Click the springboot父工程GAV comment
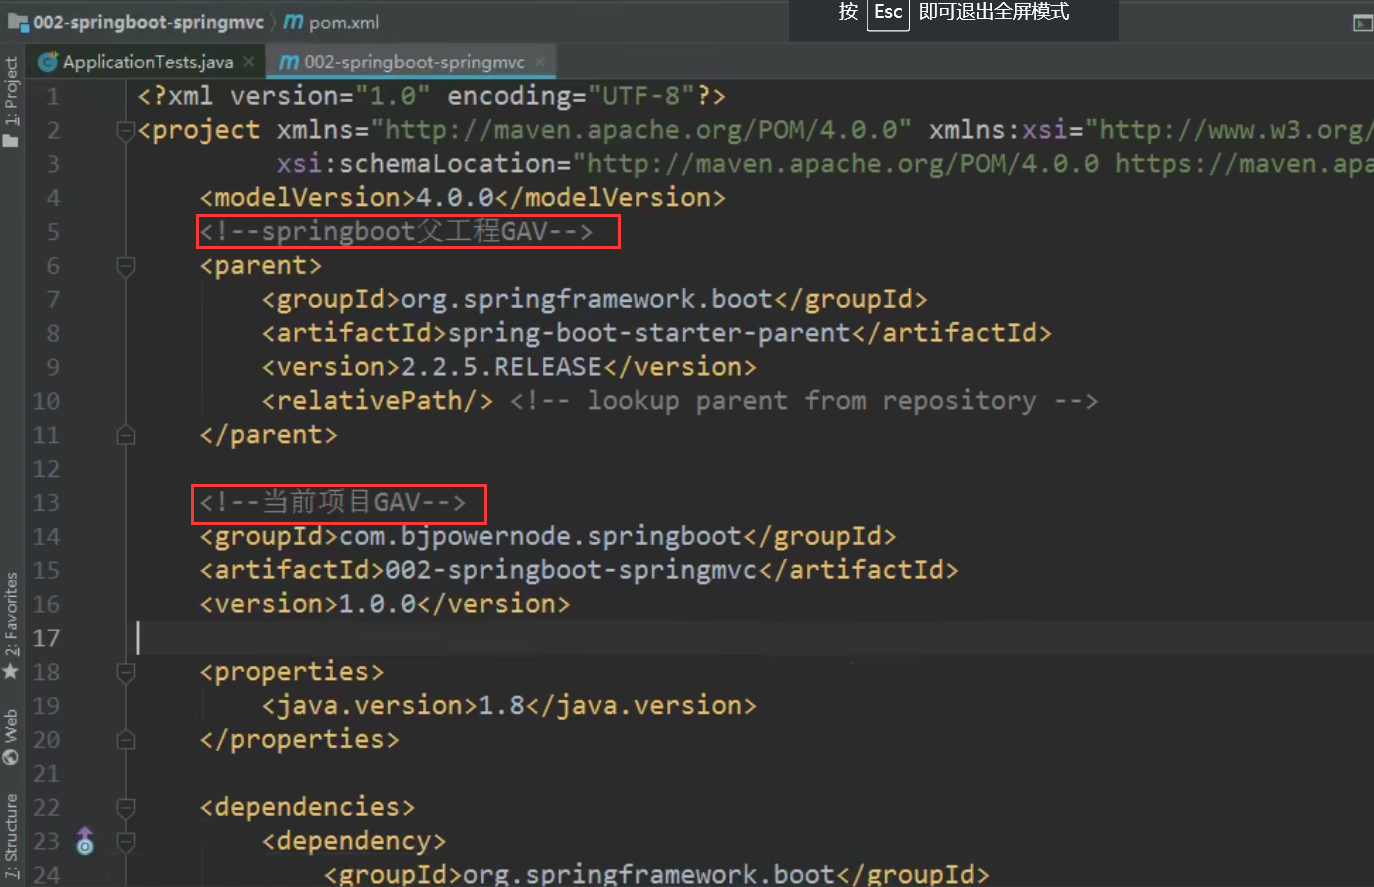 pos(396,232)
